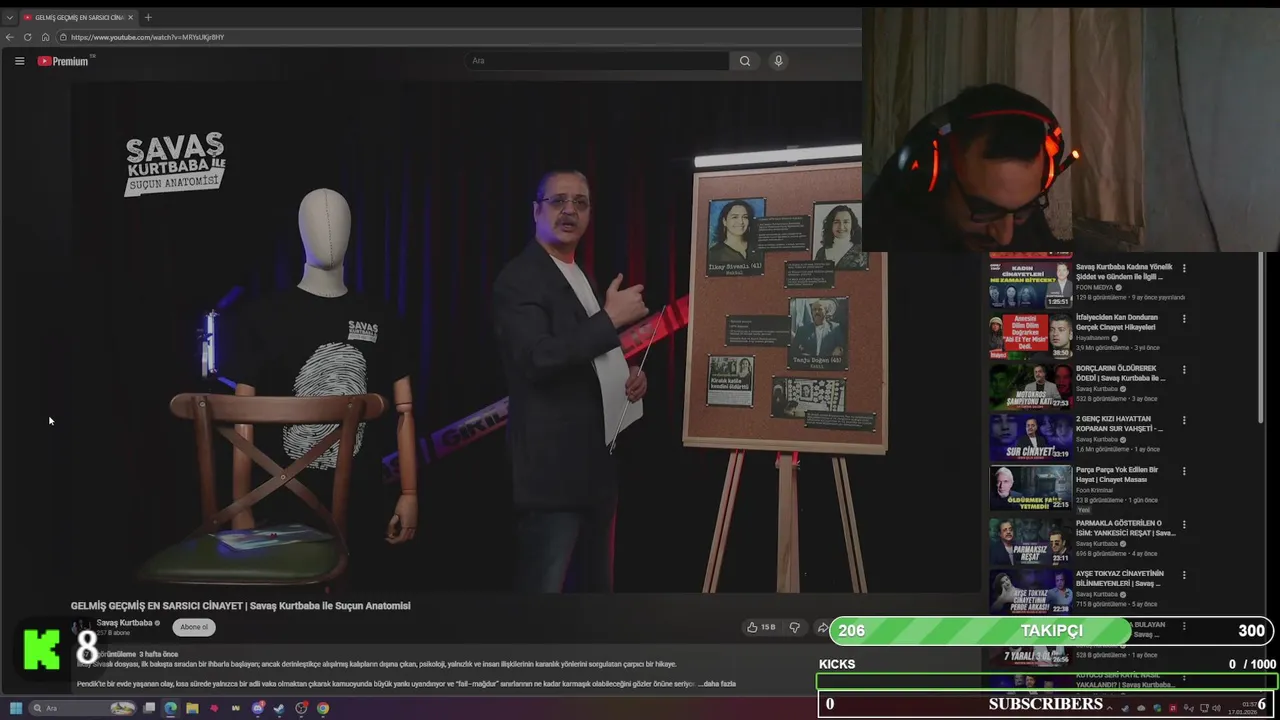Open 'İtfaiyeciden Kan Donduran Gerçek Cinayet' title
Viewport: 1280px width, 720px height.
click(x=1117, y=322)
